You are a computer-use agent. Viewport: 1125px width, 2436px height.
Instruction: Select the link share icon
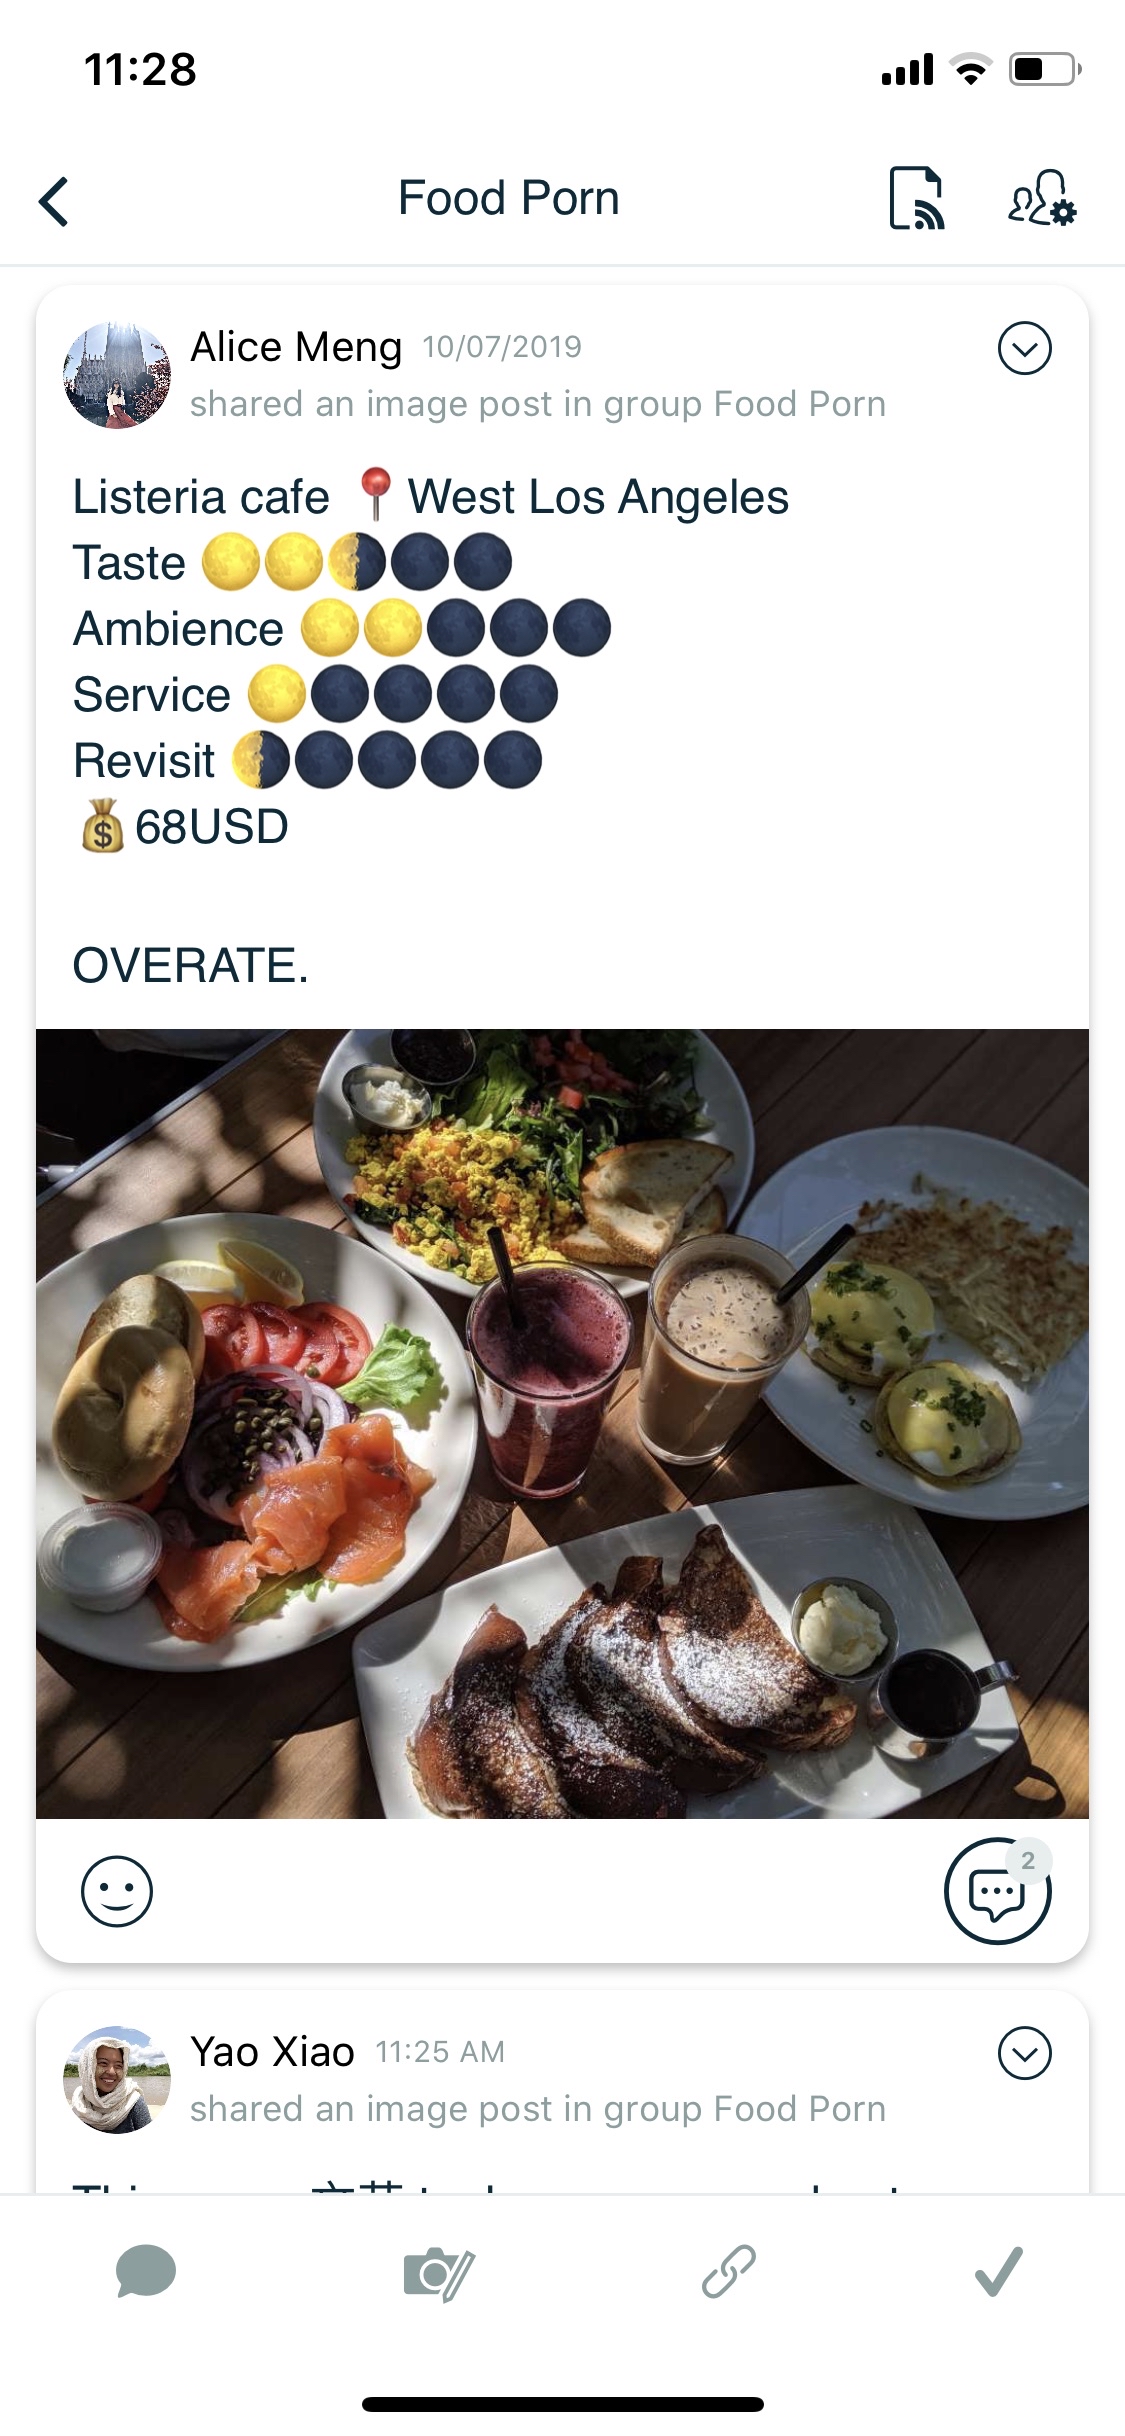[x=728, y=2271]
